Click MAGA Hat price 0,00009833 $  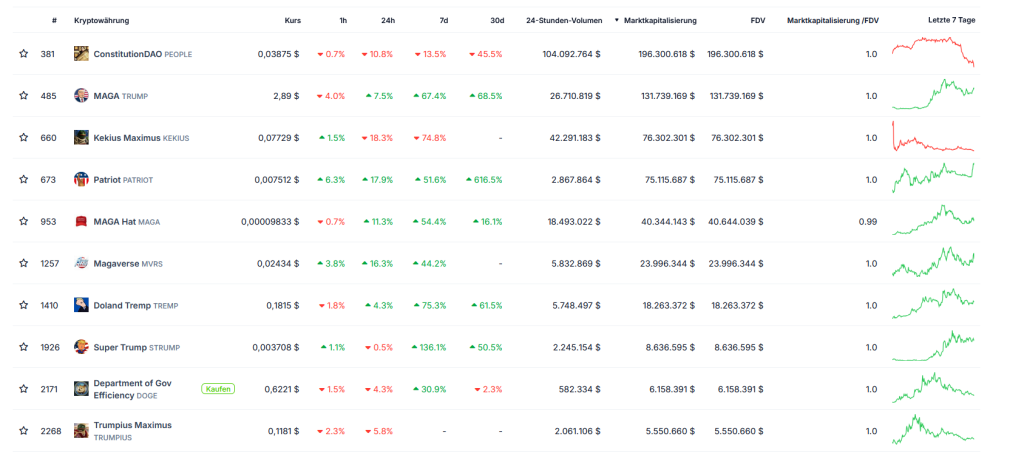point(270,221)
